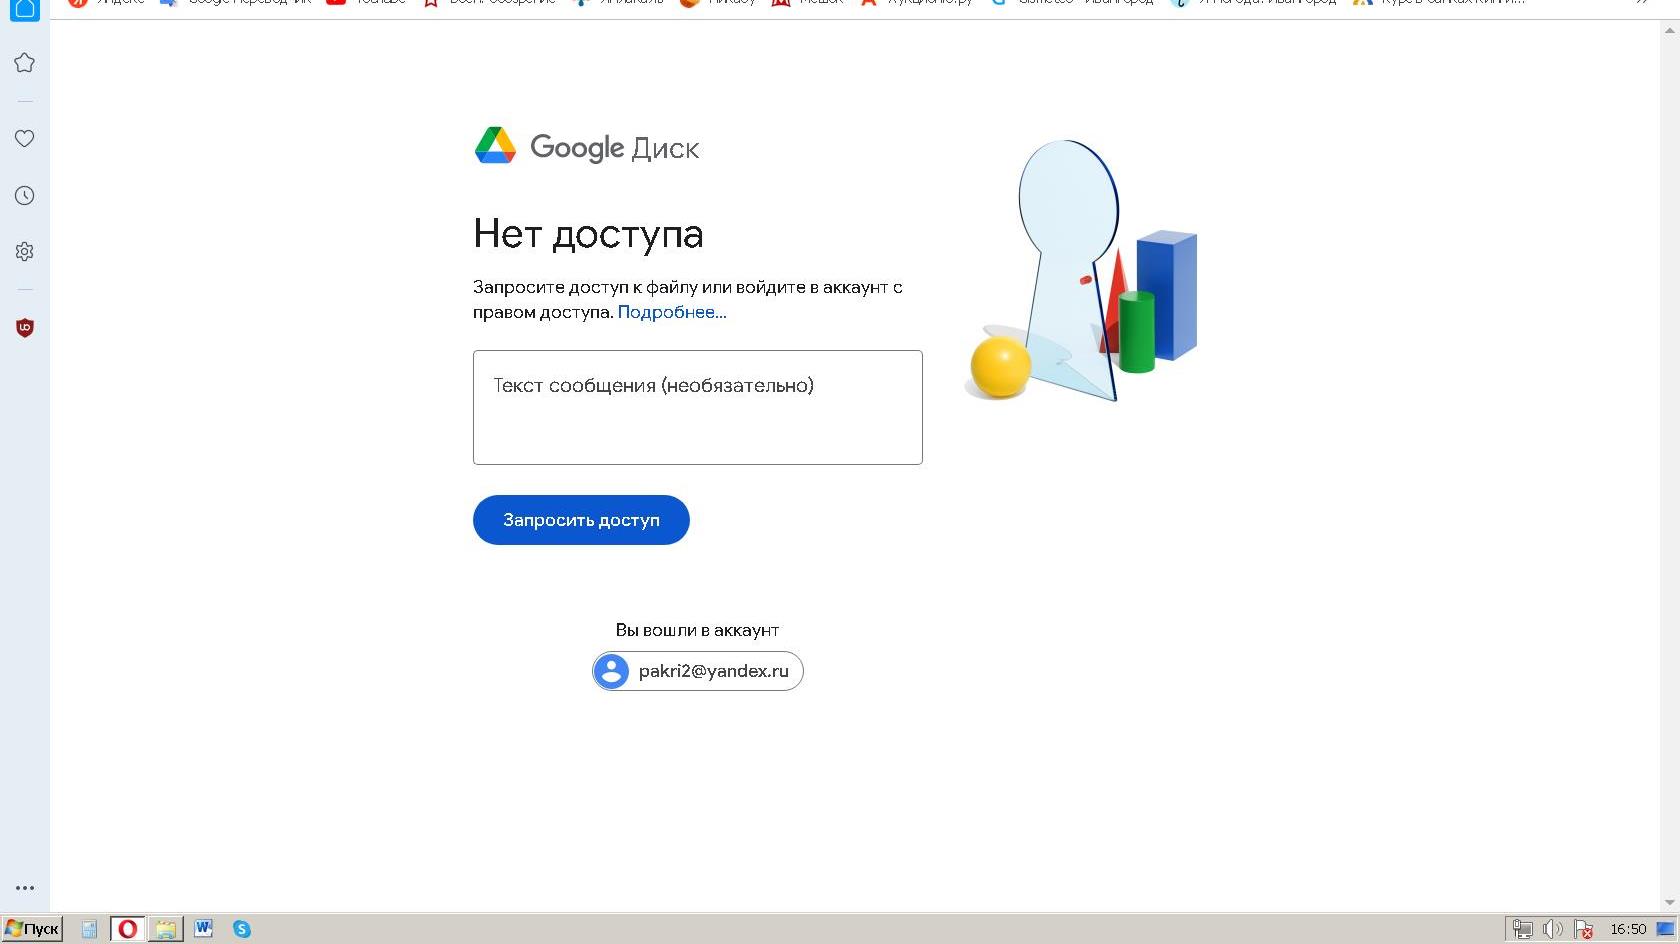Click the blue show desktop button

pyautogui.click(x=1666, y=929)
